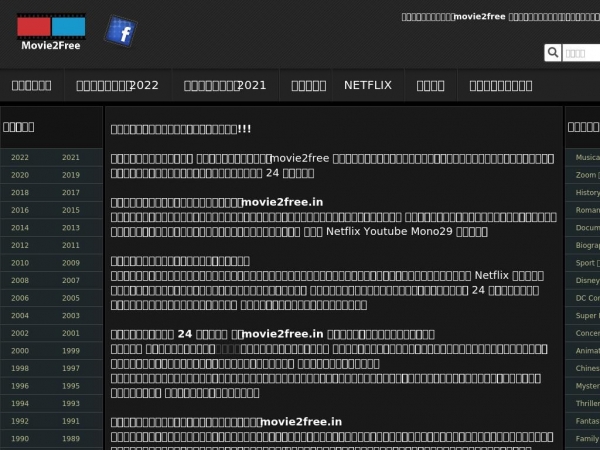
Task: Open the Fantasy category link
Action: (x=587, y=421)
